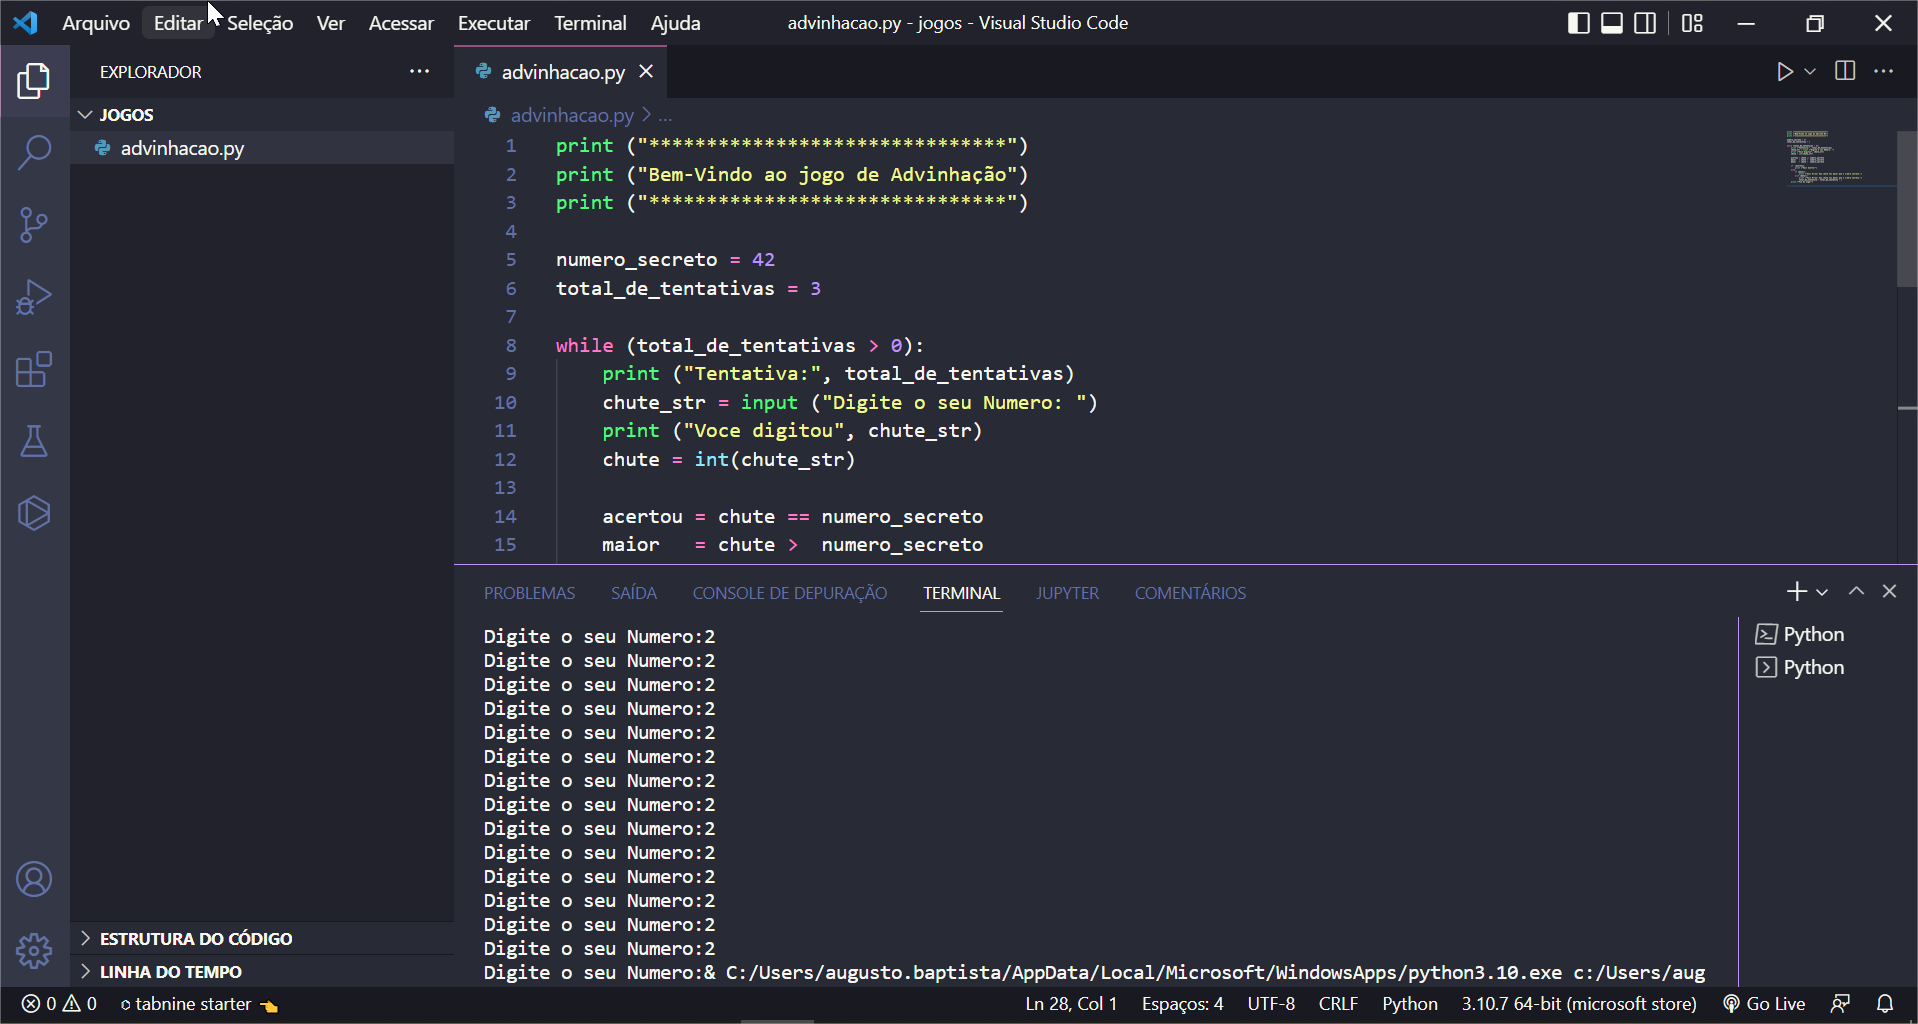Open editor More Actions ellipsis

[x=1884, y=71]
